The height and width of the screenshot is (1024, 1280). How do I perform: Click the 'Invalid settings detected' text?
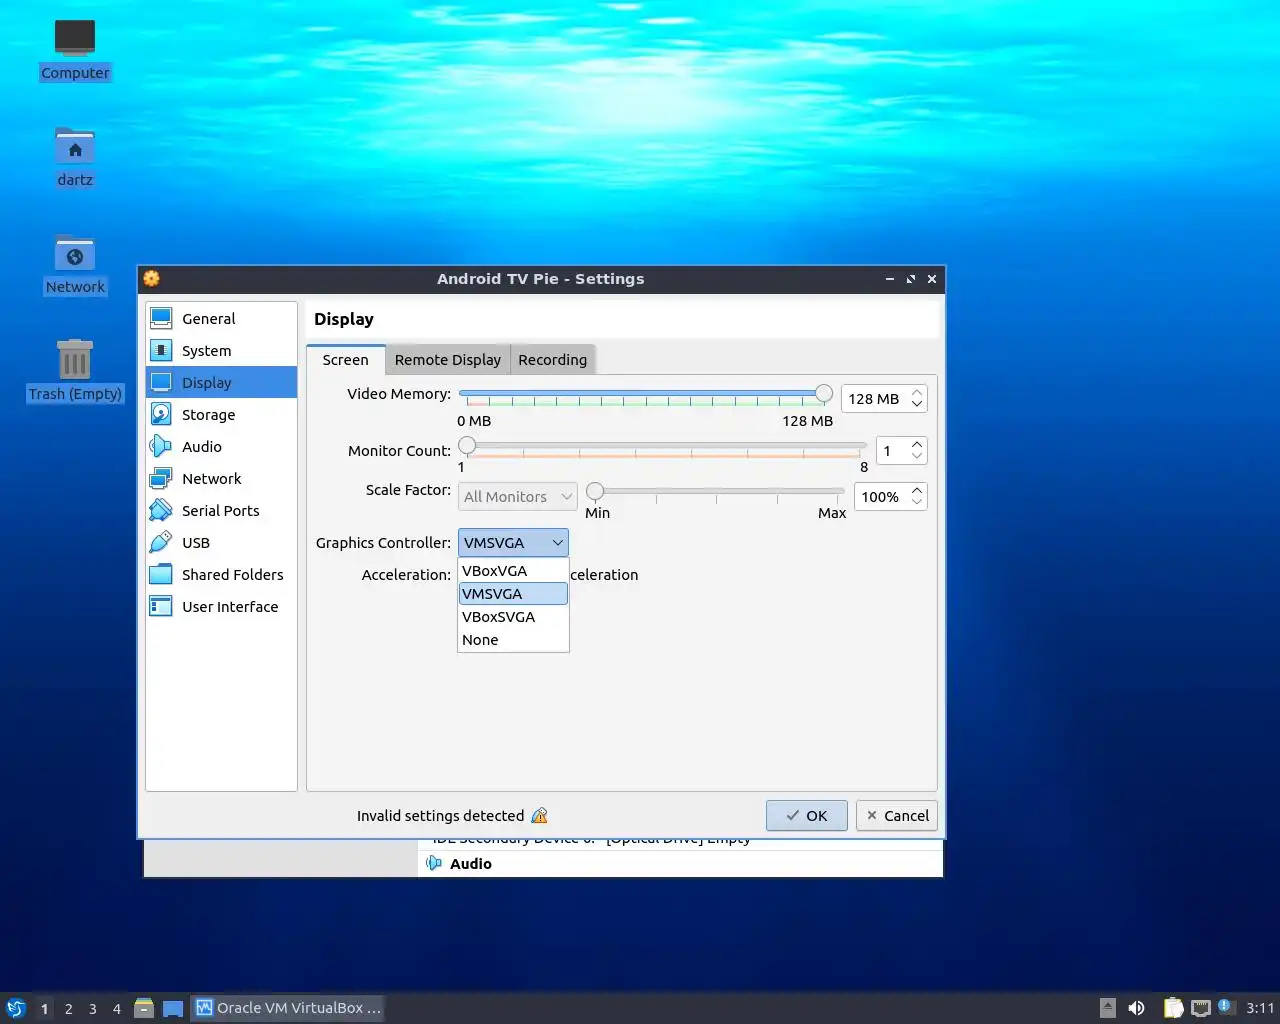point(440,816)
